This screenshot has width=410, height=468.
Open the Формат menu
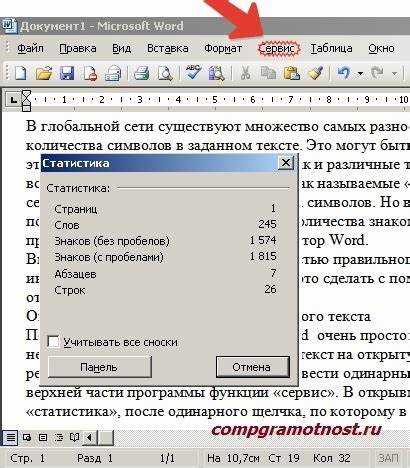click(x=223, y=48)
